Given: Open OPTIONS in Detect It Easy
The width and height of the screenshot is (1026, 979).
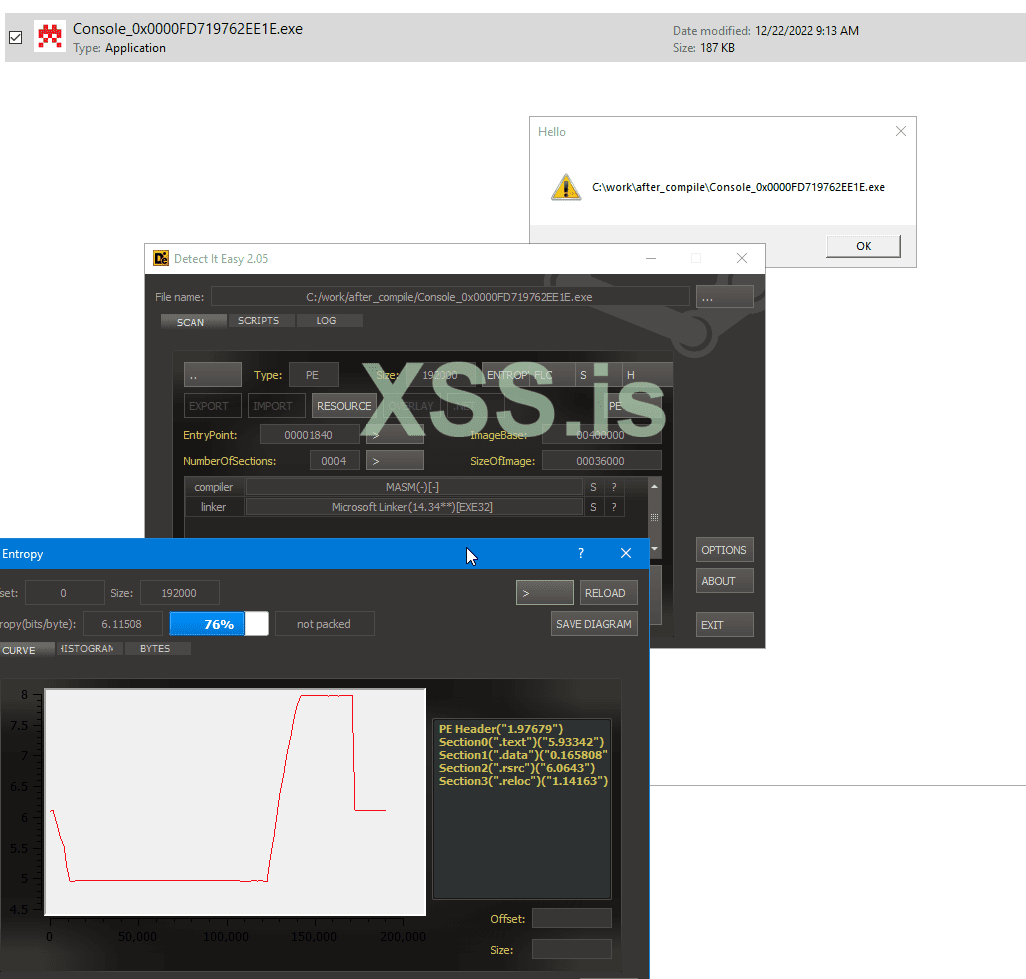Looking at the screenshot, I should (724, 550).
